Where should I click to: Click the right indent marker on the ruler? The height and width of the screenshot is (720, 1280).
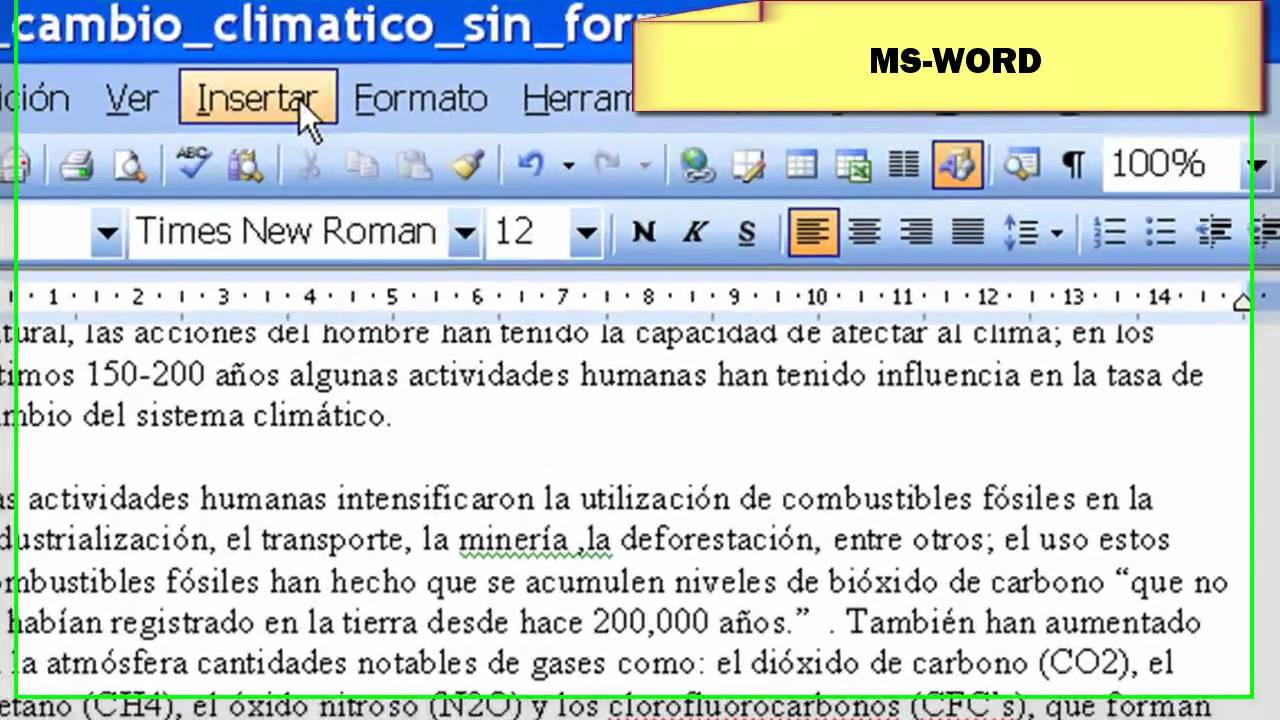[1242, 301]
